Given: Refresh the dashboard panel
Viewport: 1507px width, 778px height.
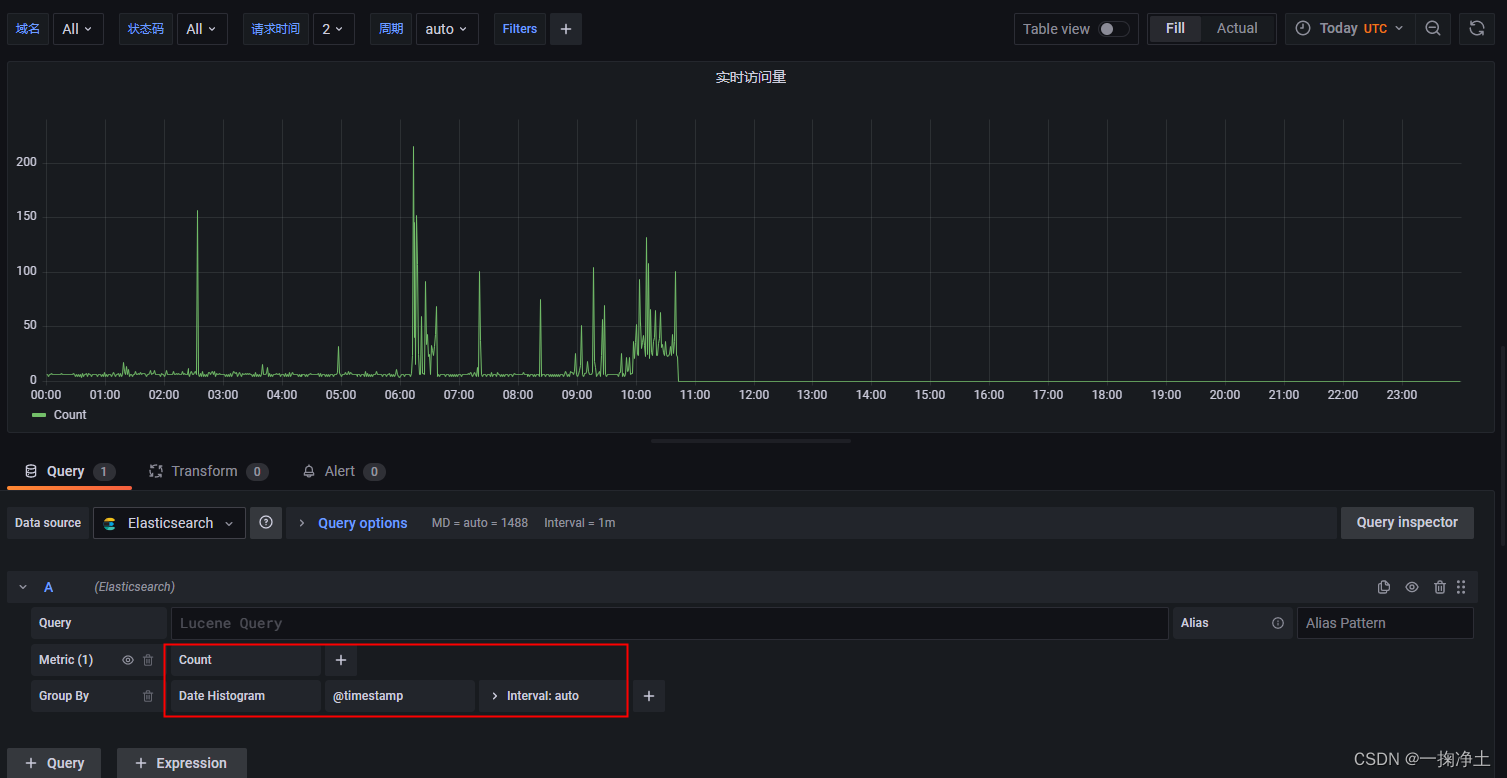Looking at the screenshot, I should pyautogui.click(x=1477, y=29).
